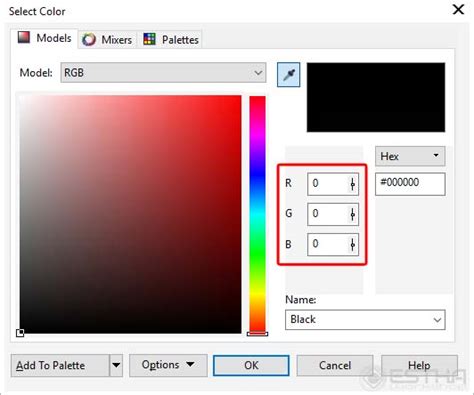Open the Add To Palette arrow menu
The image size is (474, 395).
point(116,365)
